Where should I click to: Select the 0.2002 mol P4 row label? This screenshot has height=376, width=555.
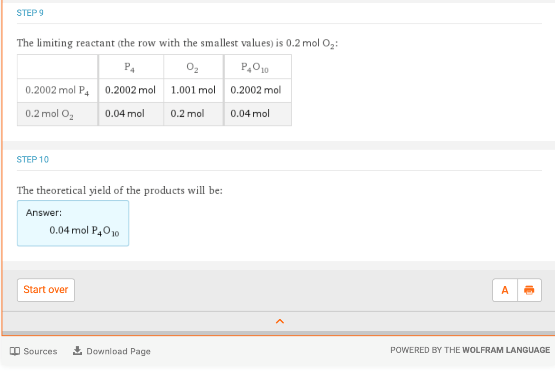[x=57, y=90]
